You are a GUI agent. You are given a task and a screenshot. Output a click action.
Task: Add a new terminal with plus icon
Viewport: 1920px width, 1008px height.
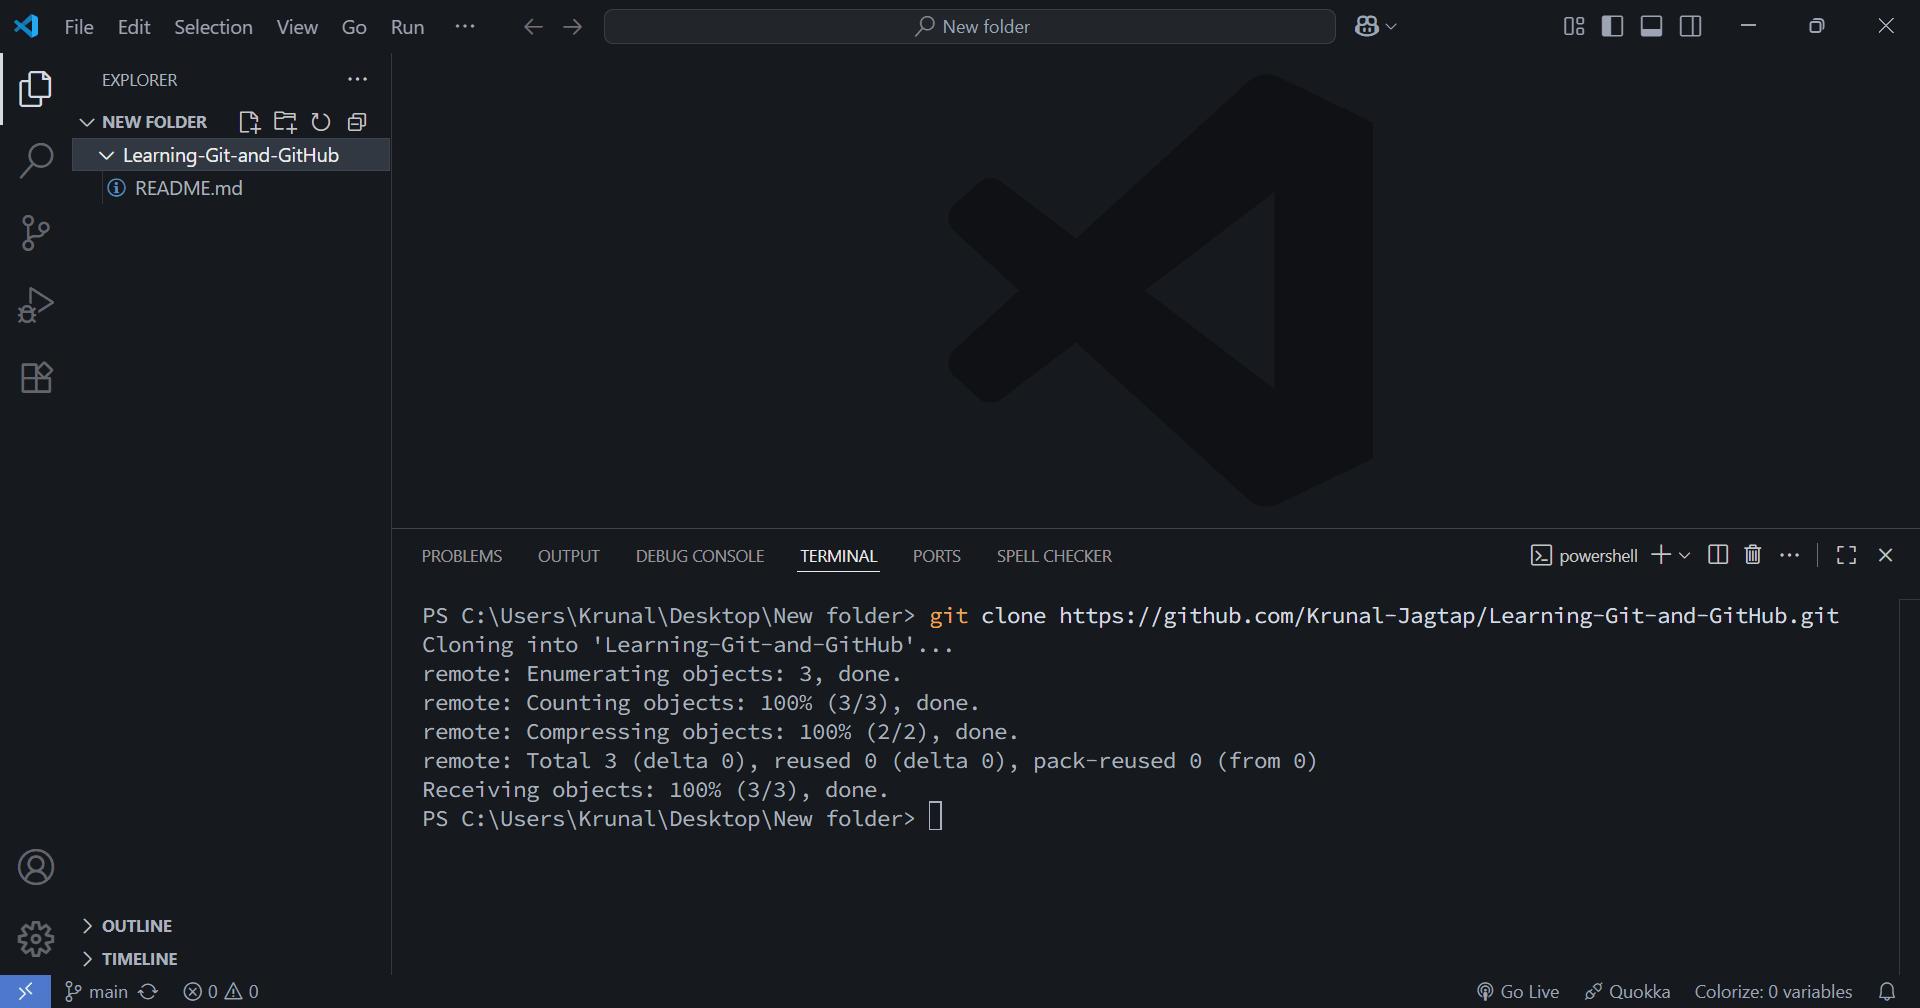[x=1661, y=555]
